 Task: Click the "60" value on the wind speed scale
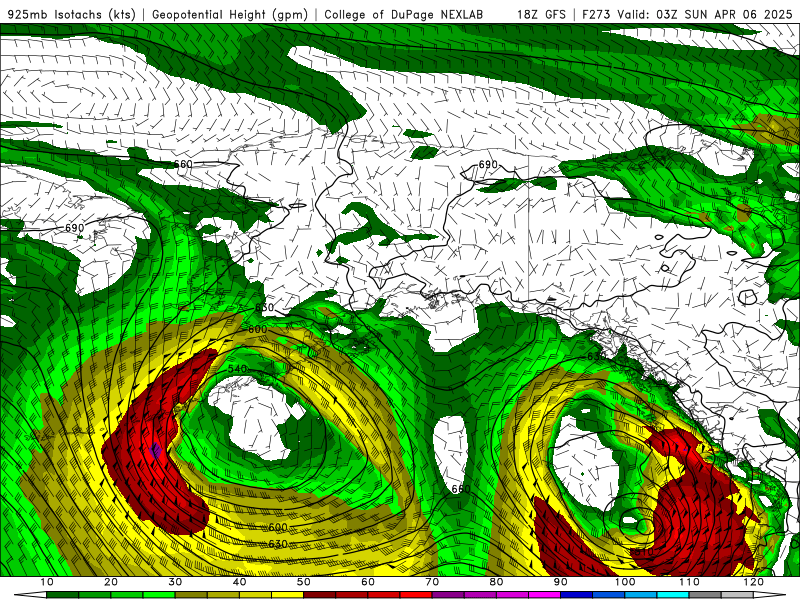[x=368, y=582]
